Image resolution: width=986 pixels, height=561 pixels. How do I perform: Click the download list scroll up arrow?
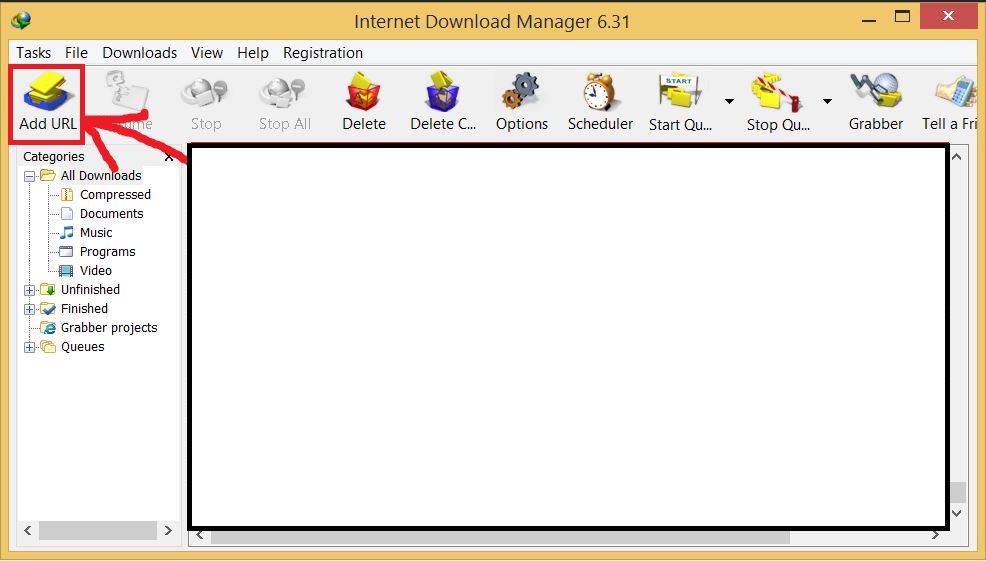[957, 156]
